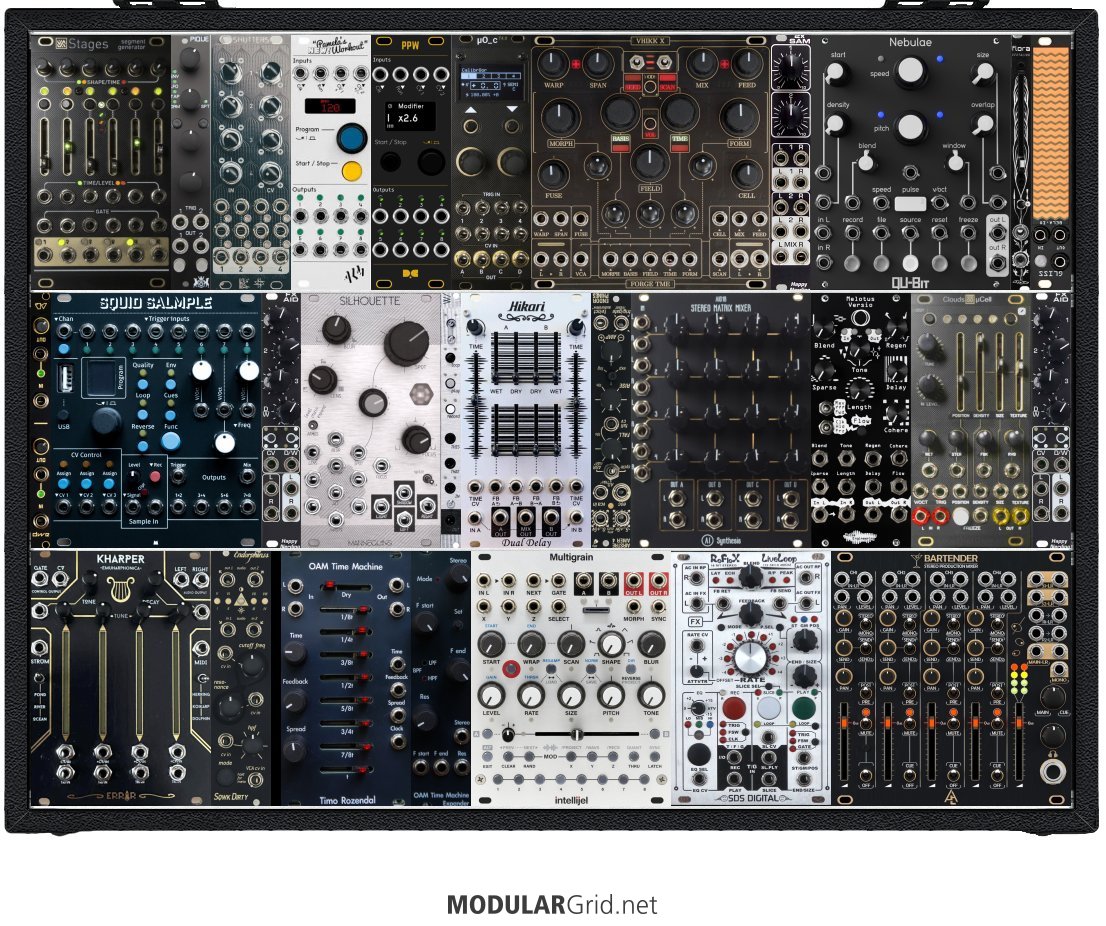Open the PPW expander module
The width and height of the screenshot is (1106, 926).
pos(411,162)
